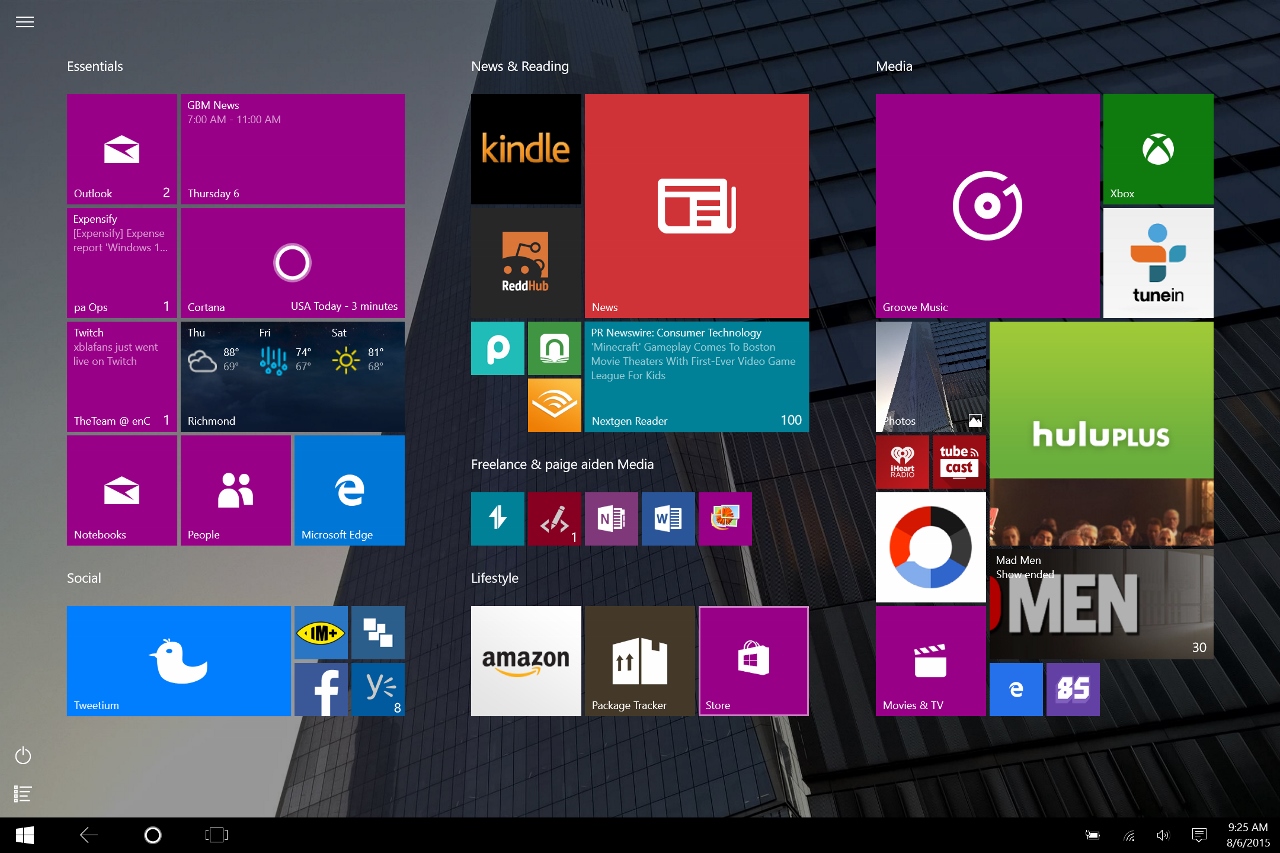Image resolution: width=1280 pixels, height=853 pixels.
Task: Open the Groove Music tile
Action: (x=988, y=206)
